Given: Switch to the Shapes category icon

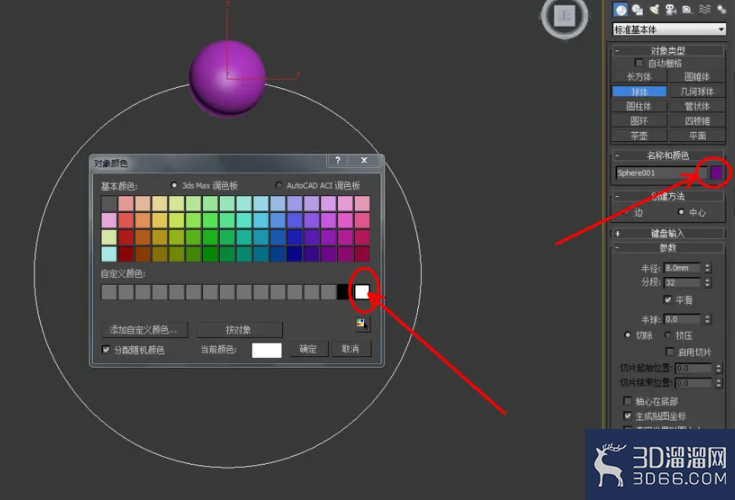Looking at the screenshot, I should click(x=637, y=10).
